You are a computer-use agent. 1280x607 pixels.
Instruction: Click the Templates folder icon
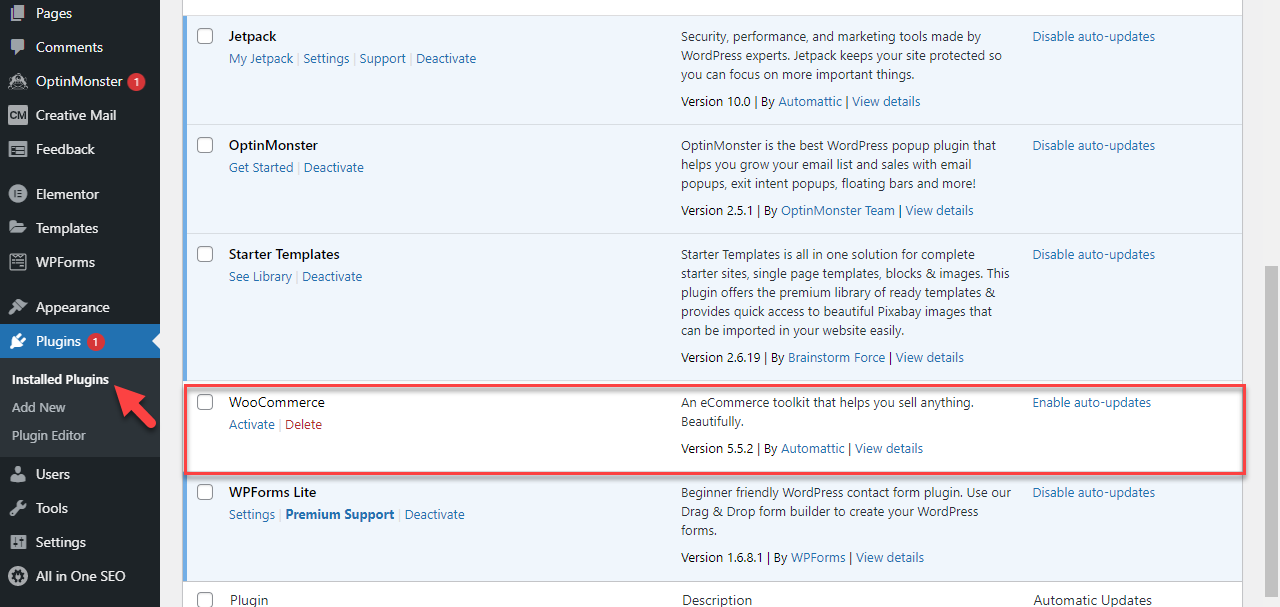(18, 228)
